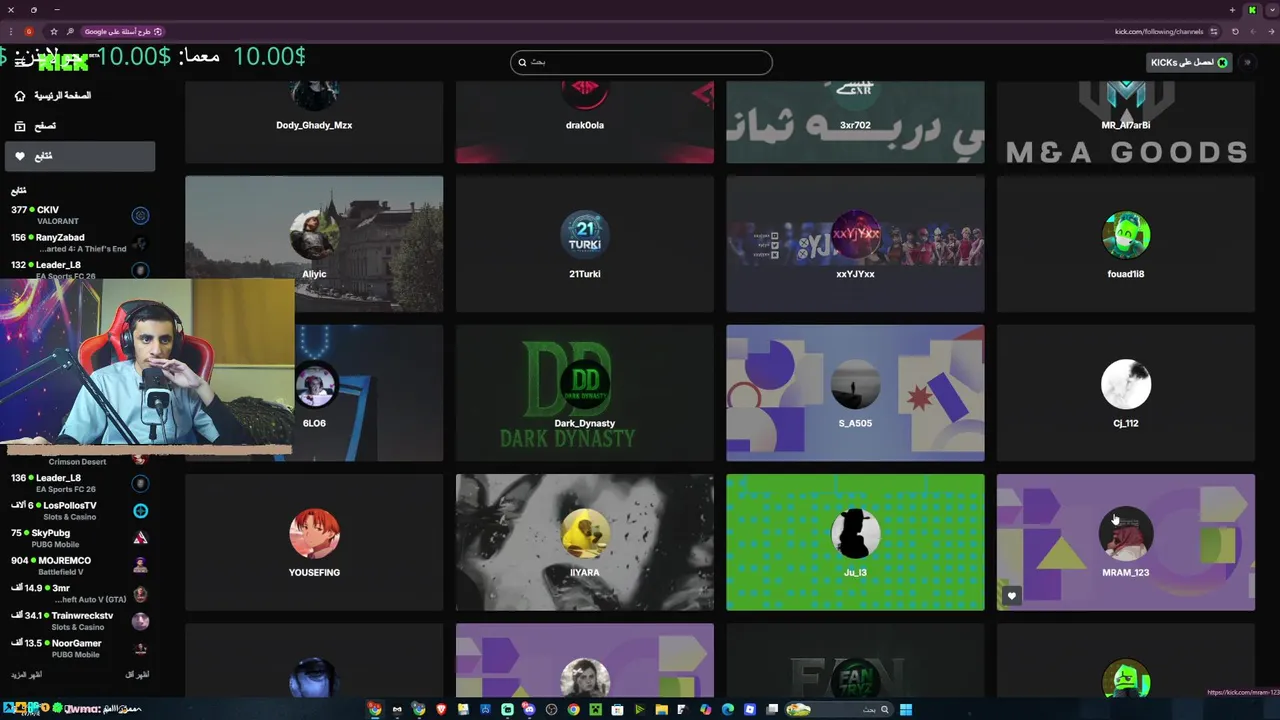Focus the Kick search input field

click(641, 62)
